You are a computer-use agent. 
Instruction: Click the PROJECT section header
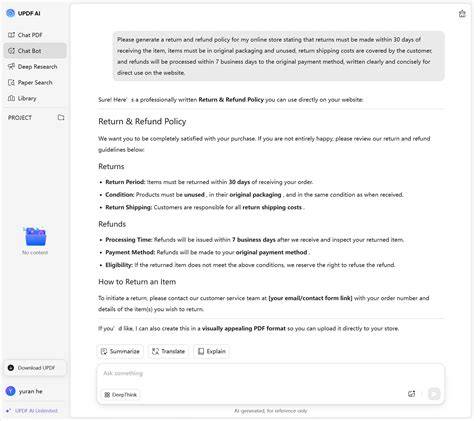(20, 118)
